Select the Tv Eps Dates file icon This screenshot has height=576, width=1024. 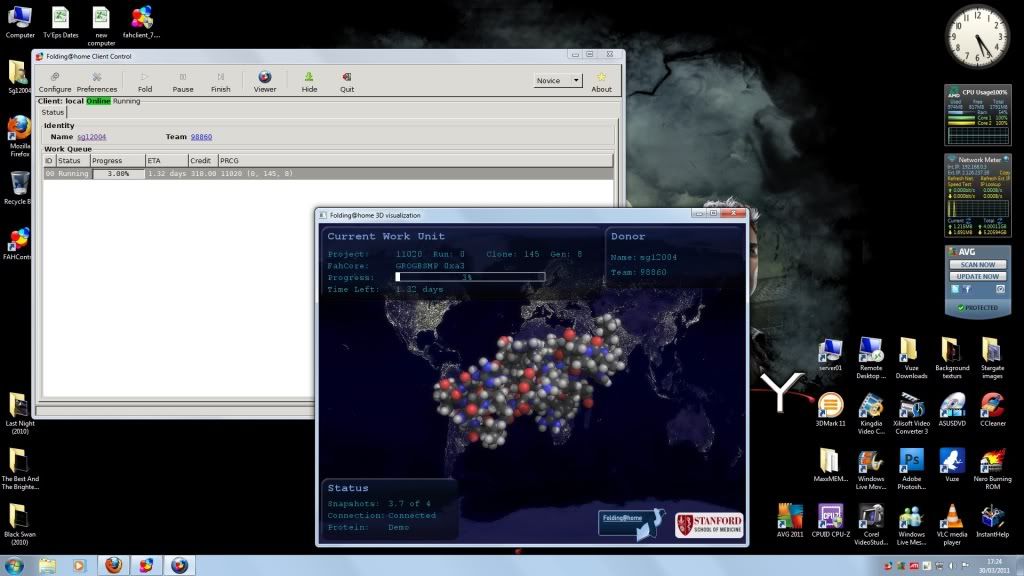pos(61,22)
